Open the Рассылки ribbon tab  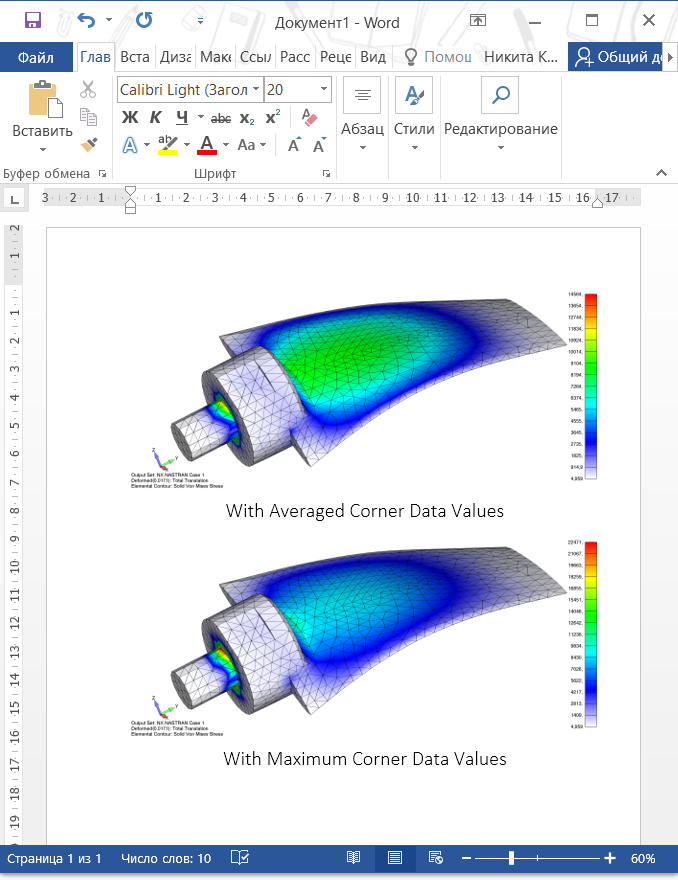(x=295, y=57)
